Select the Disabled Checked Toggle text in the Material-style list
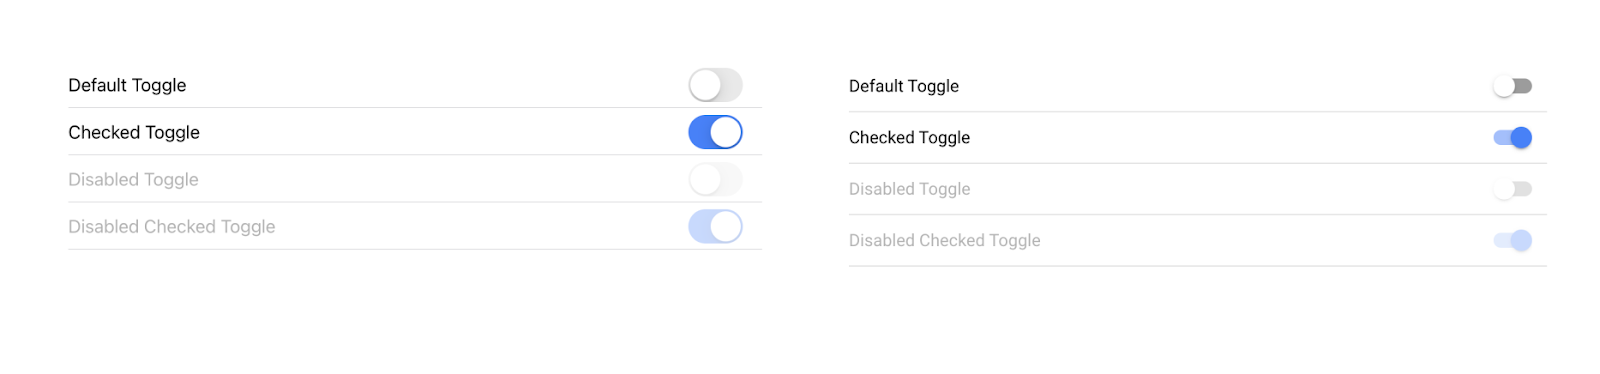The width and height of the screenshot is (1600, 374). click(x=944, y=241)
